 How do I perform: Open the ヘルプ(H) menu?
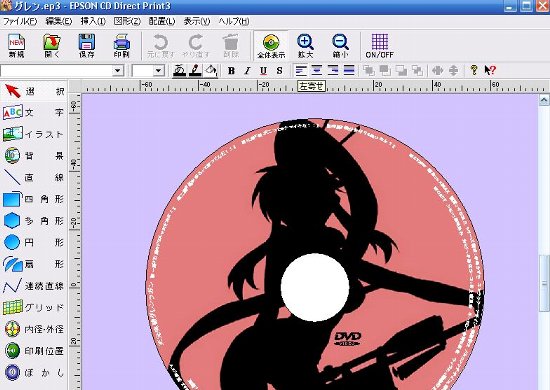point(234,21)
